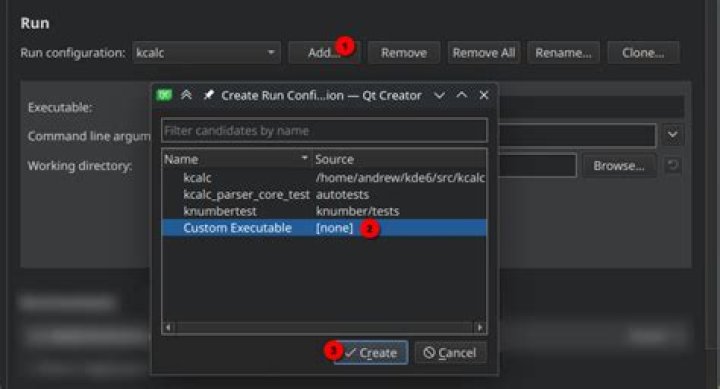Viewport: 720px width, 389px height.
Task: Click the Remove button
Action: [x=404, y=53]
